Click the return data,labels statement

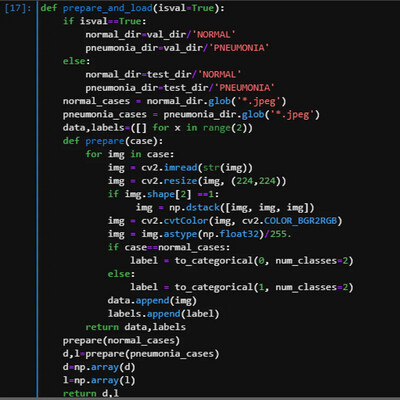click(136, 327)
